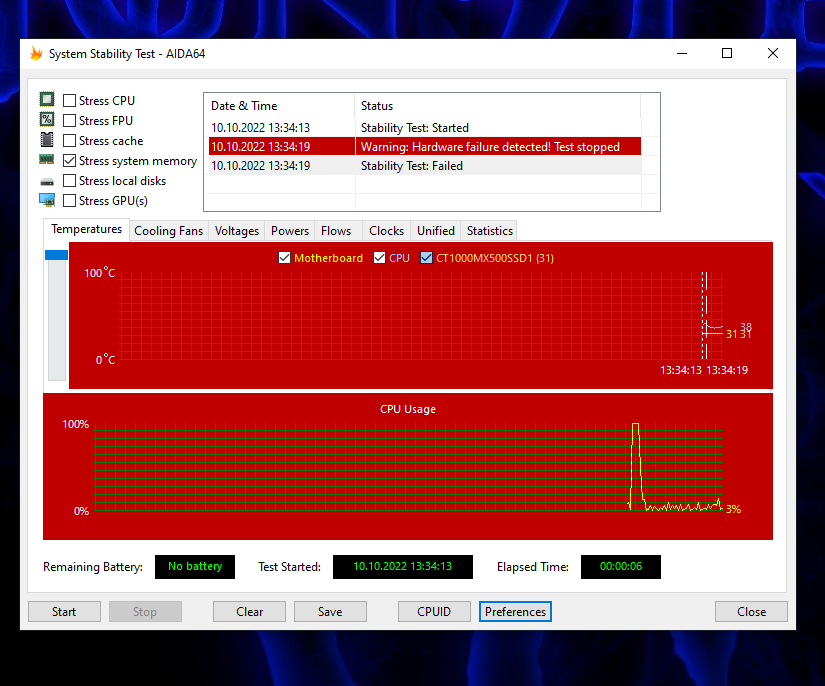Screen dimensions: 825x686
Task: Click the Elapsed Time 00:00:06 display
Action: (x=621, y=567)
